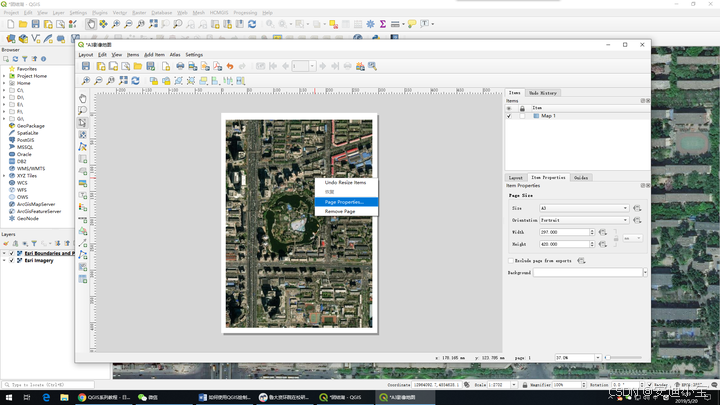The image size is (720, 405).
Task: Toggle visibility checkbox for Map 1 item
Action: (510, 116)
